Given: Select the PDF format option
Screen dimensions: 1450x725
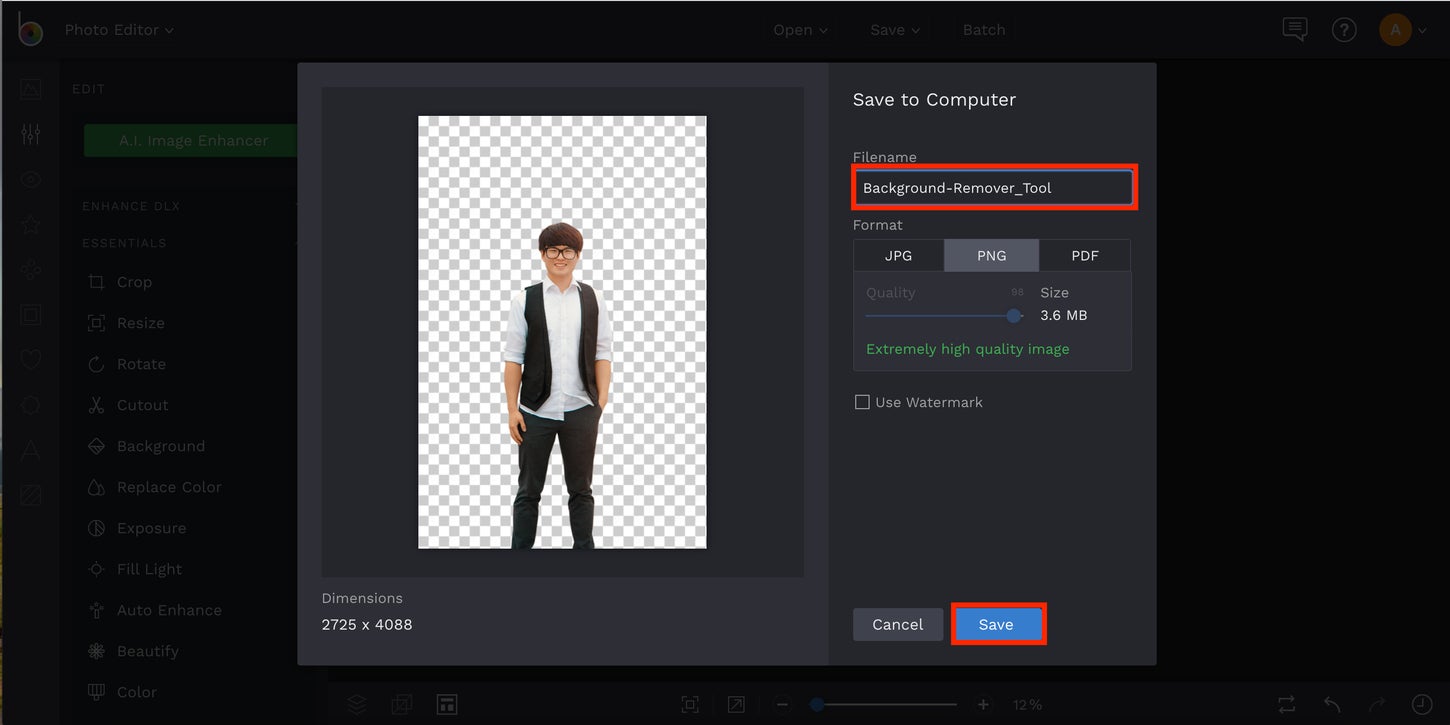Looking at the screenshot, I should (x=1084, y=255).
